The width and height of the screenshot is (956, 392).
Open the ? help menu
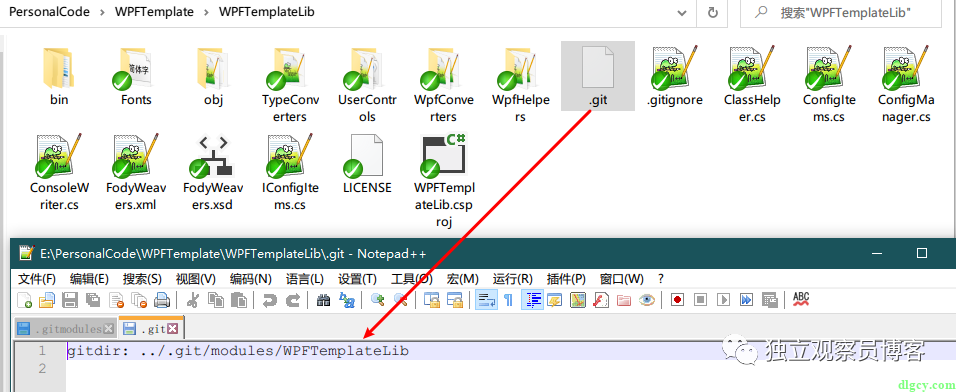tap(661, 279)
